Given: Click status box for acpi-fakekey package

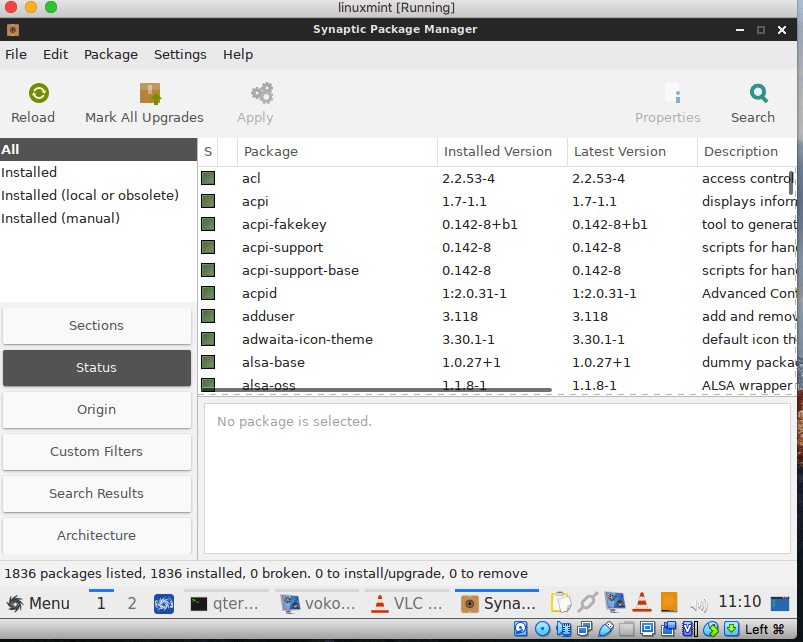Looking at the screenshot, I should 208,224.
